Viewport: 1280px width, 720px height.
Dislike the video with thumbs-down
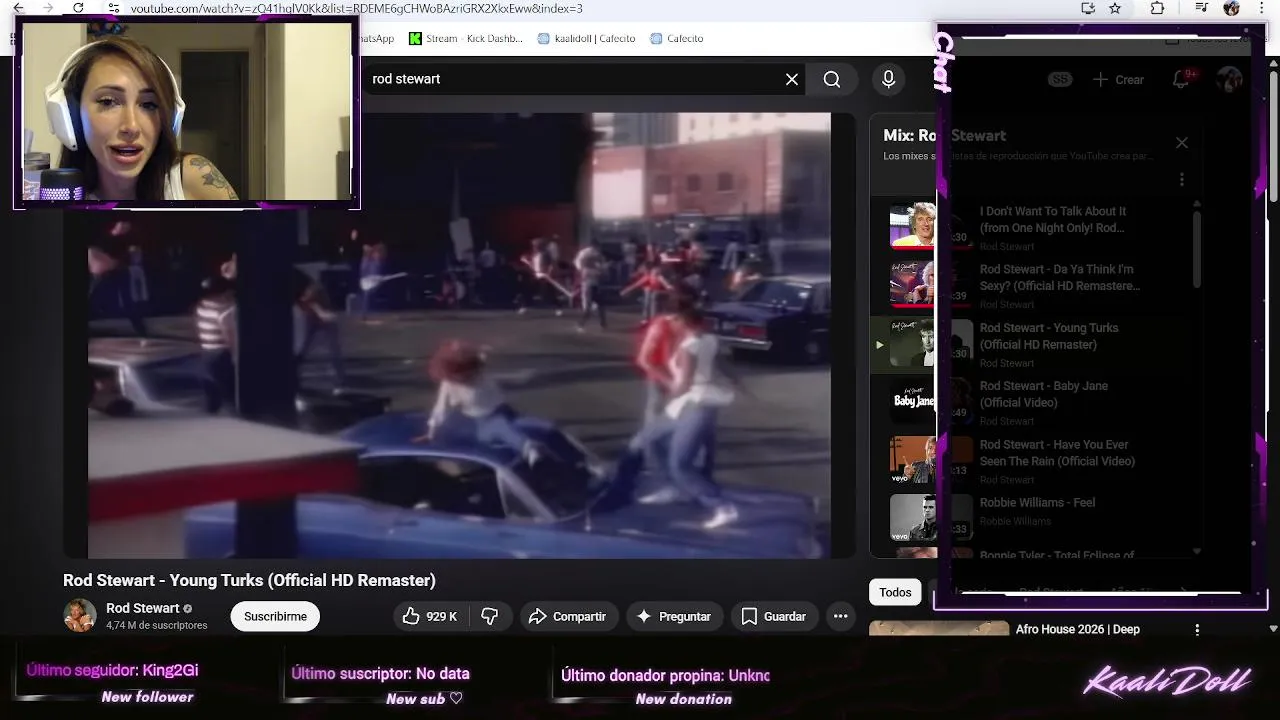(490, 616)
